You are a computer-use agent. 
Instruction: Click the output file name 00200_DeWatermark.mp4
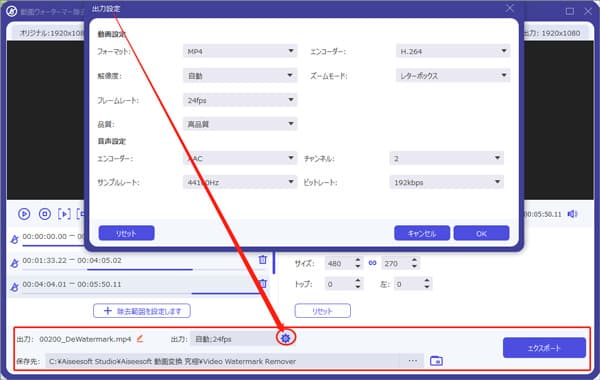85,339
